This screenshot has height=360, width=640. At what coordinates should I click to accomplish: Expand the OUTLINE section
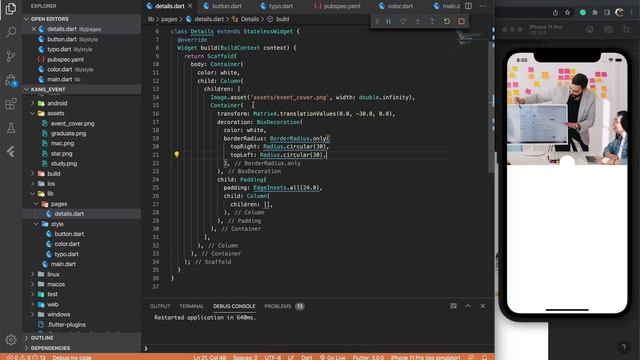[82, 338]
